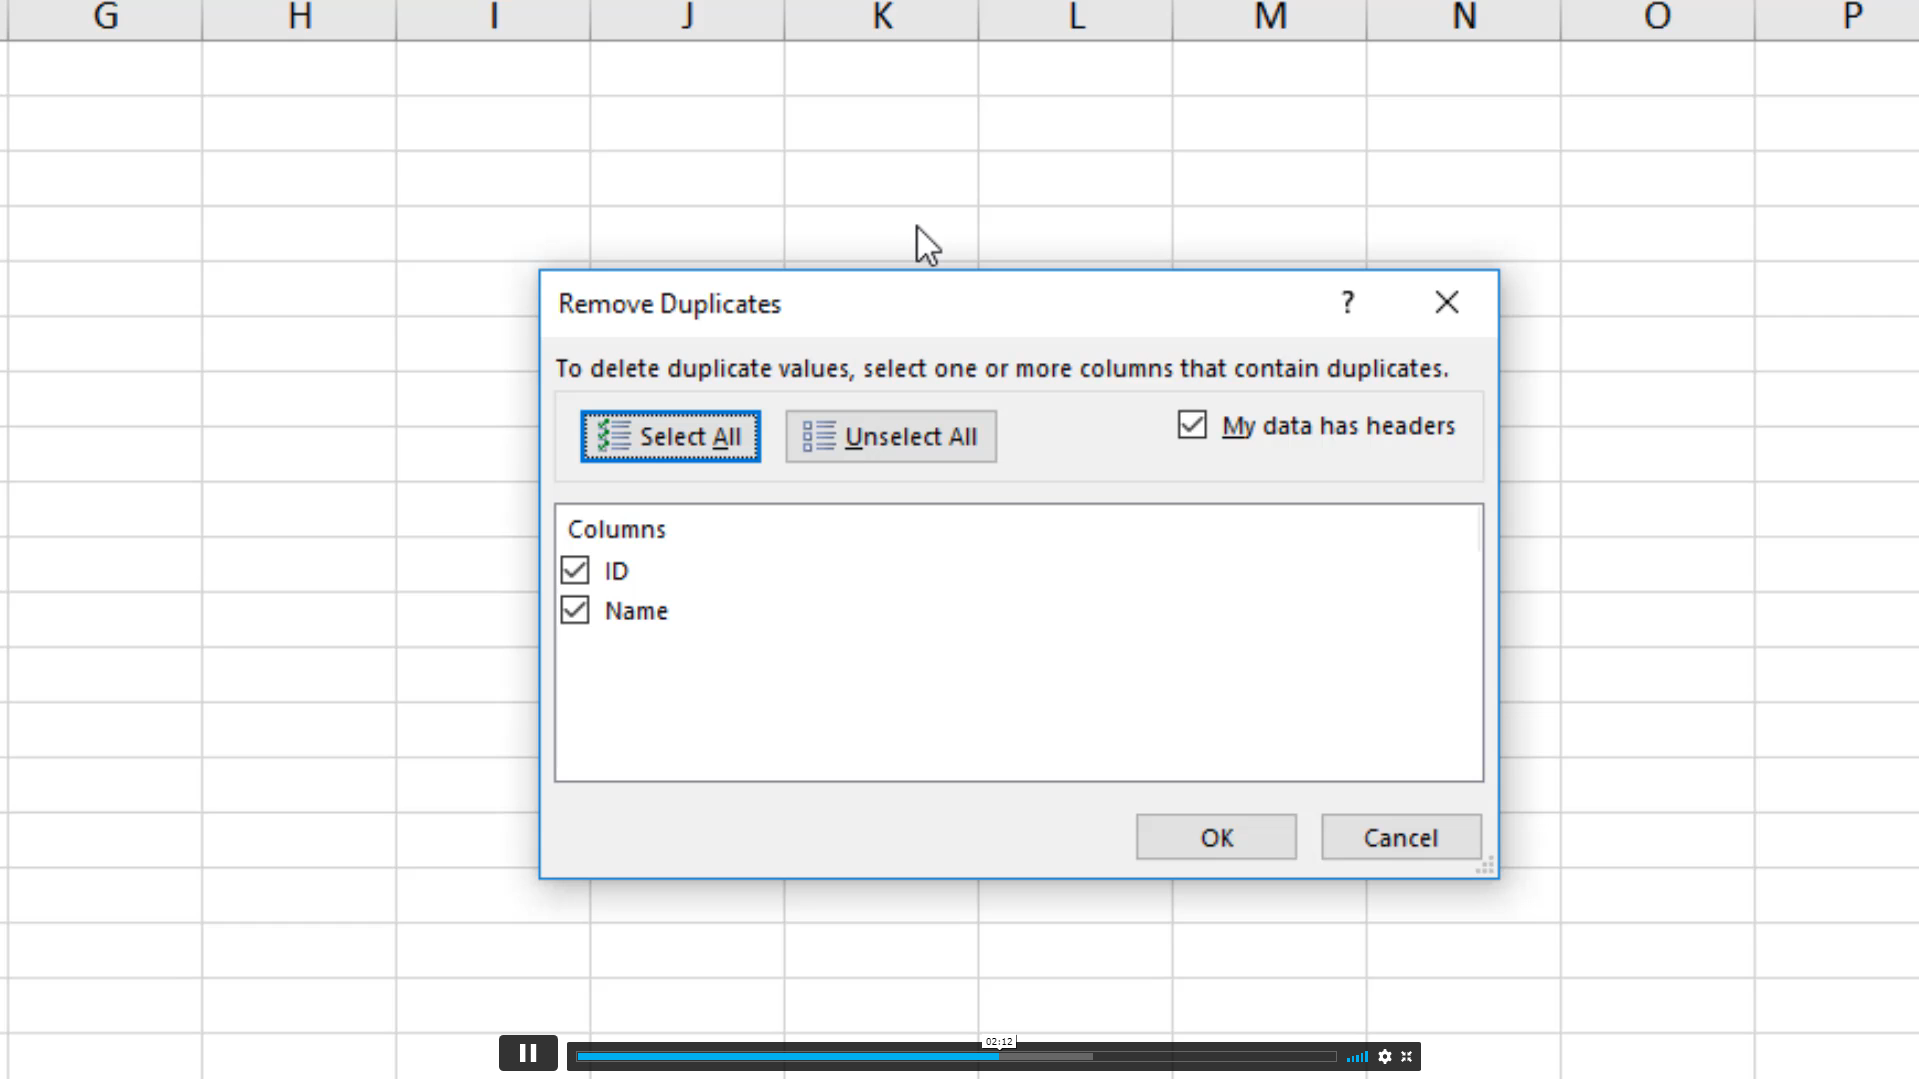This screenshot has height=1079, width=1919.
Task: Open dialog help question mark
Action: coord(1347,302)
